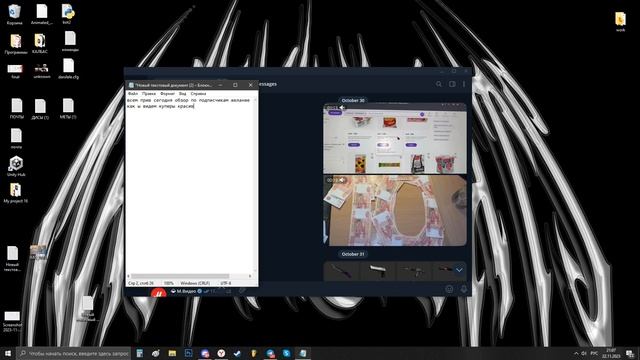640x360 pixels.
Task: Click the Notepad horizontal scroll left arrow
Action: pos(129,276)
